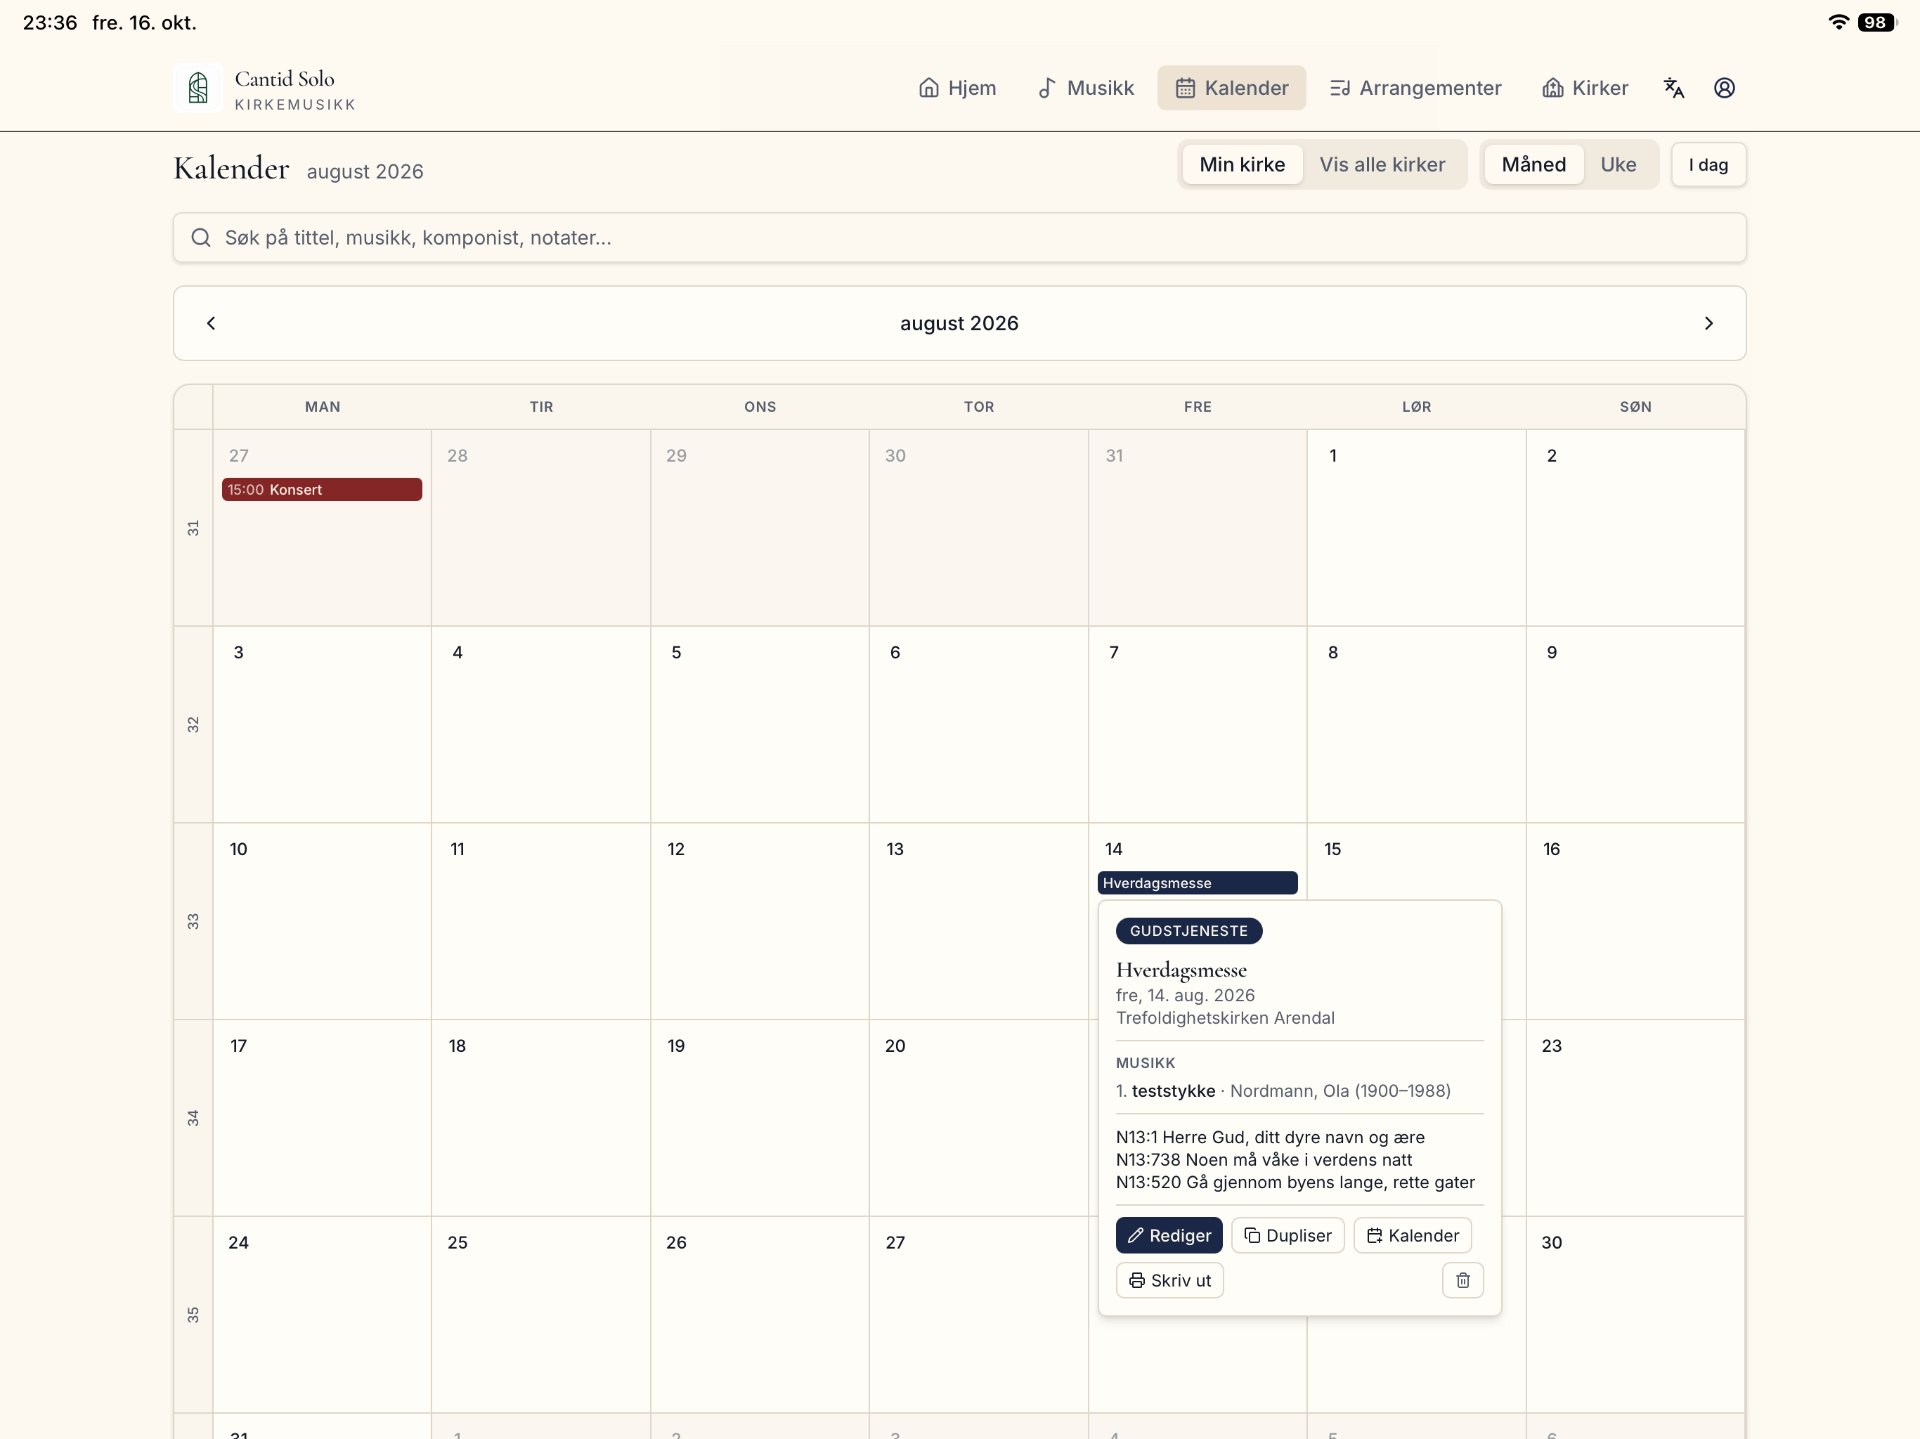
Task: Go to Arrangementer
Action: coord(1415,88)
